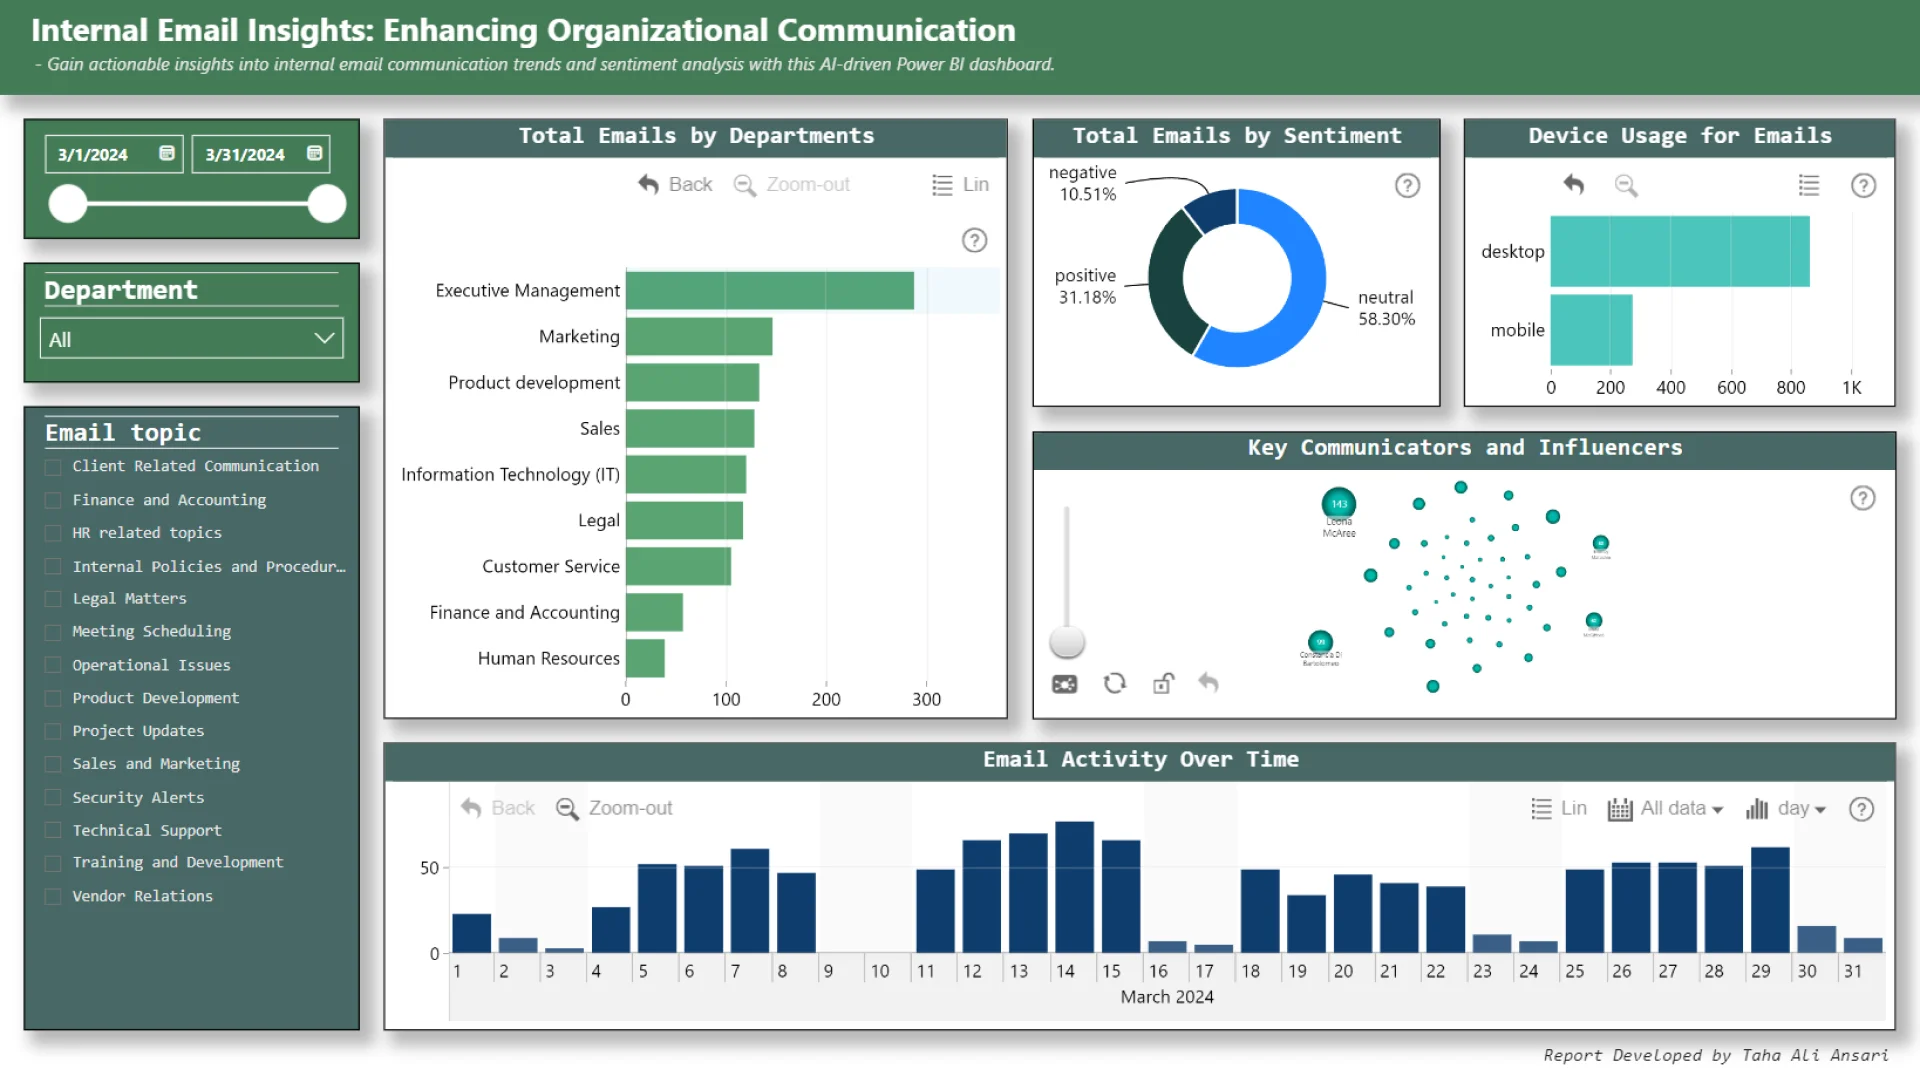Click the Sales department label
This screenshot has height=1080, width=1920.
(600, 428)
